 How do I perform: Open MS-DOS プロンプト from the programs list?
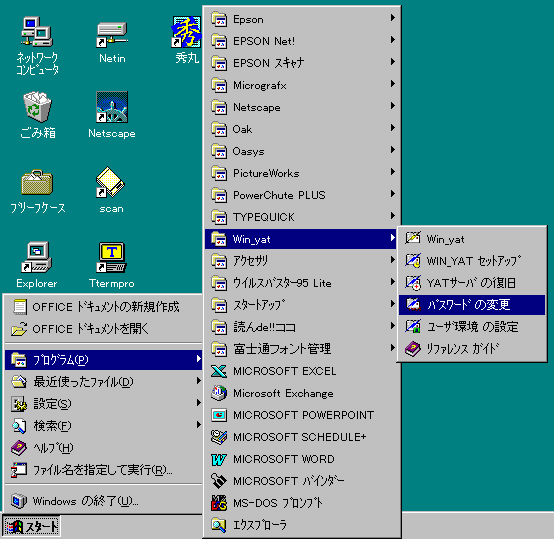point(303,503)
